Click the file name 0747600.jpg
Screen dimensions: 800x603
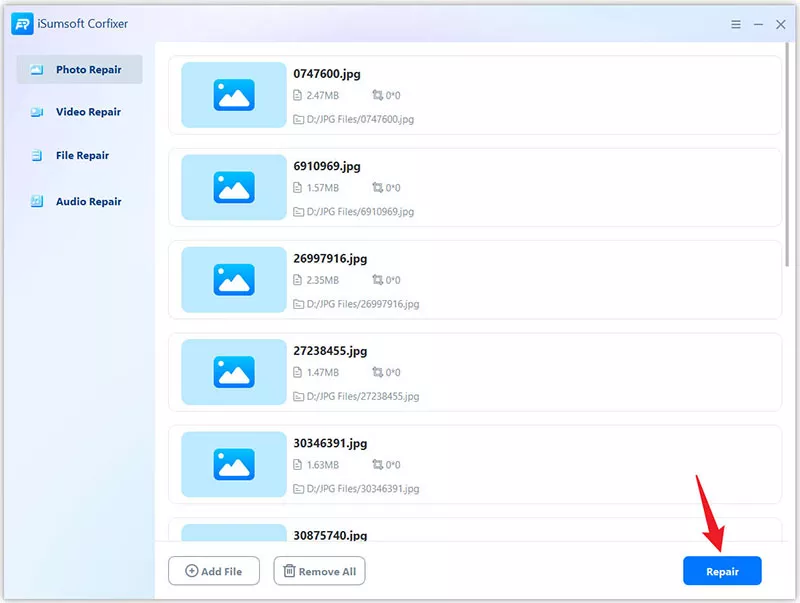327,74
